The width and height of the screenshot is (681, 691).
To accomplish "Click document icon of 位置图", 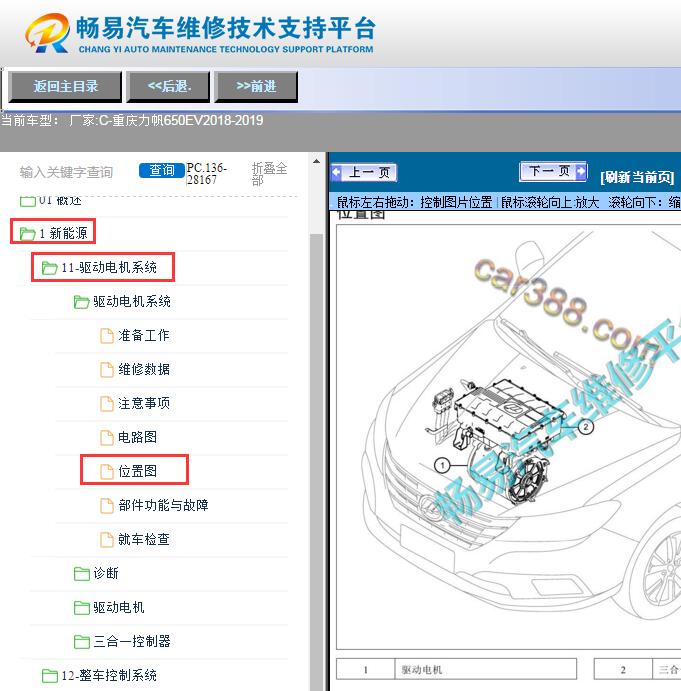I will tap(107, 472).
